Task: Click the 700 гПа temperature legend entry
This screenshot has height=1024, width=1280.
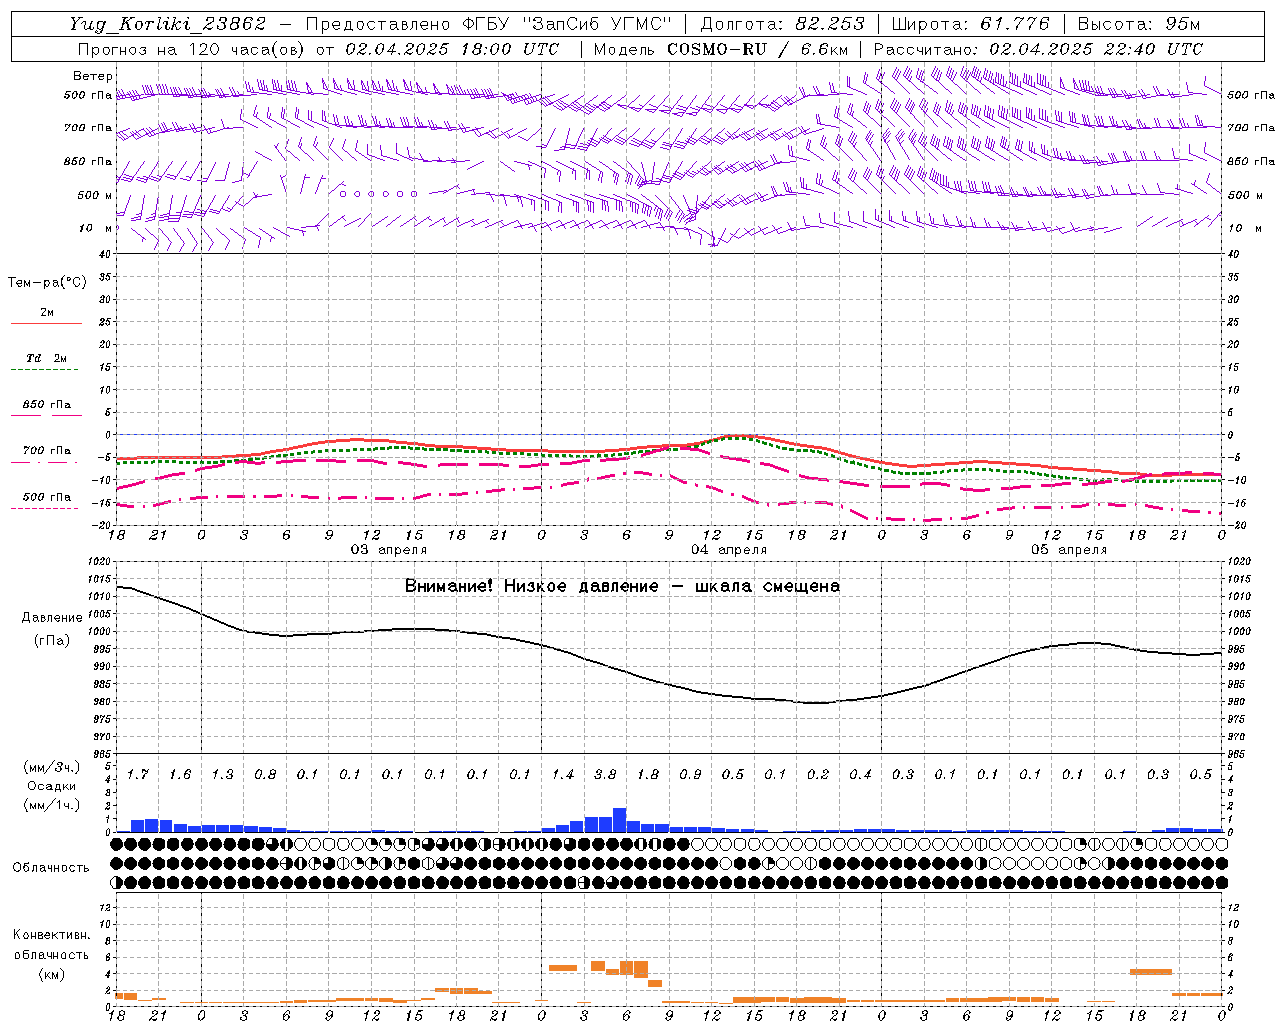Action: pyautogui.click(x=47, y=450)
